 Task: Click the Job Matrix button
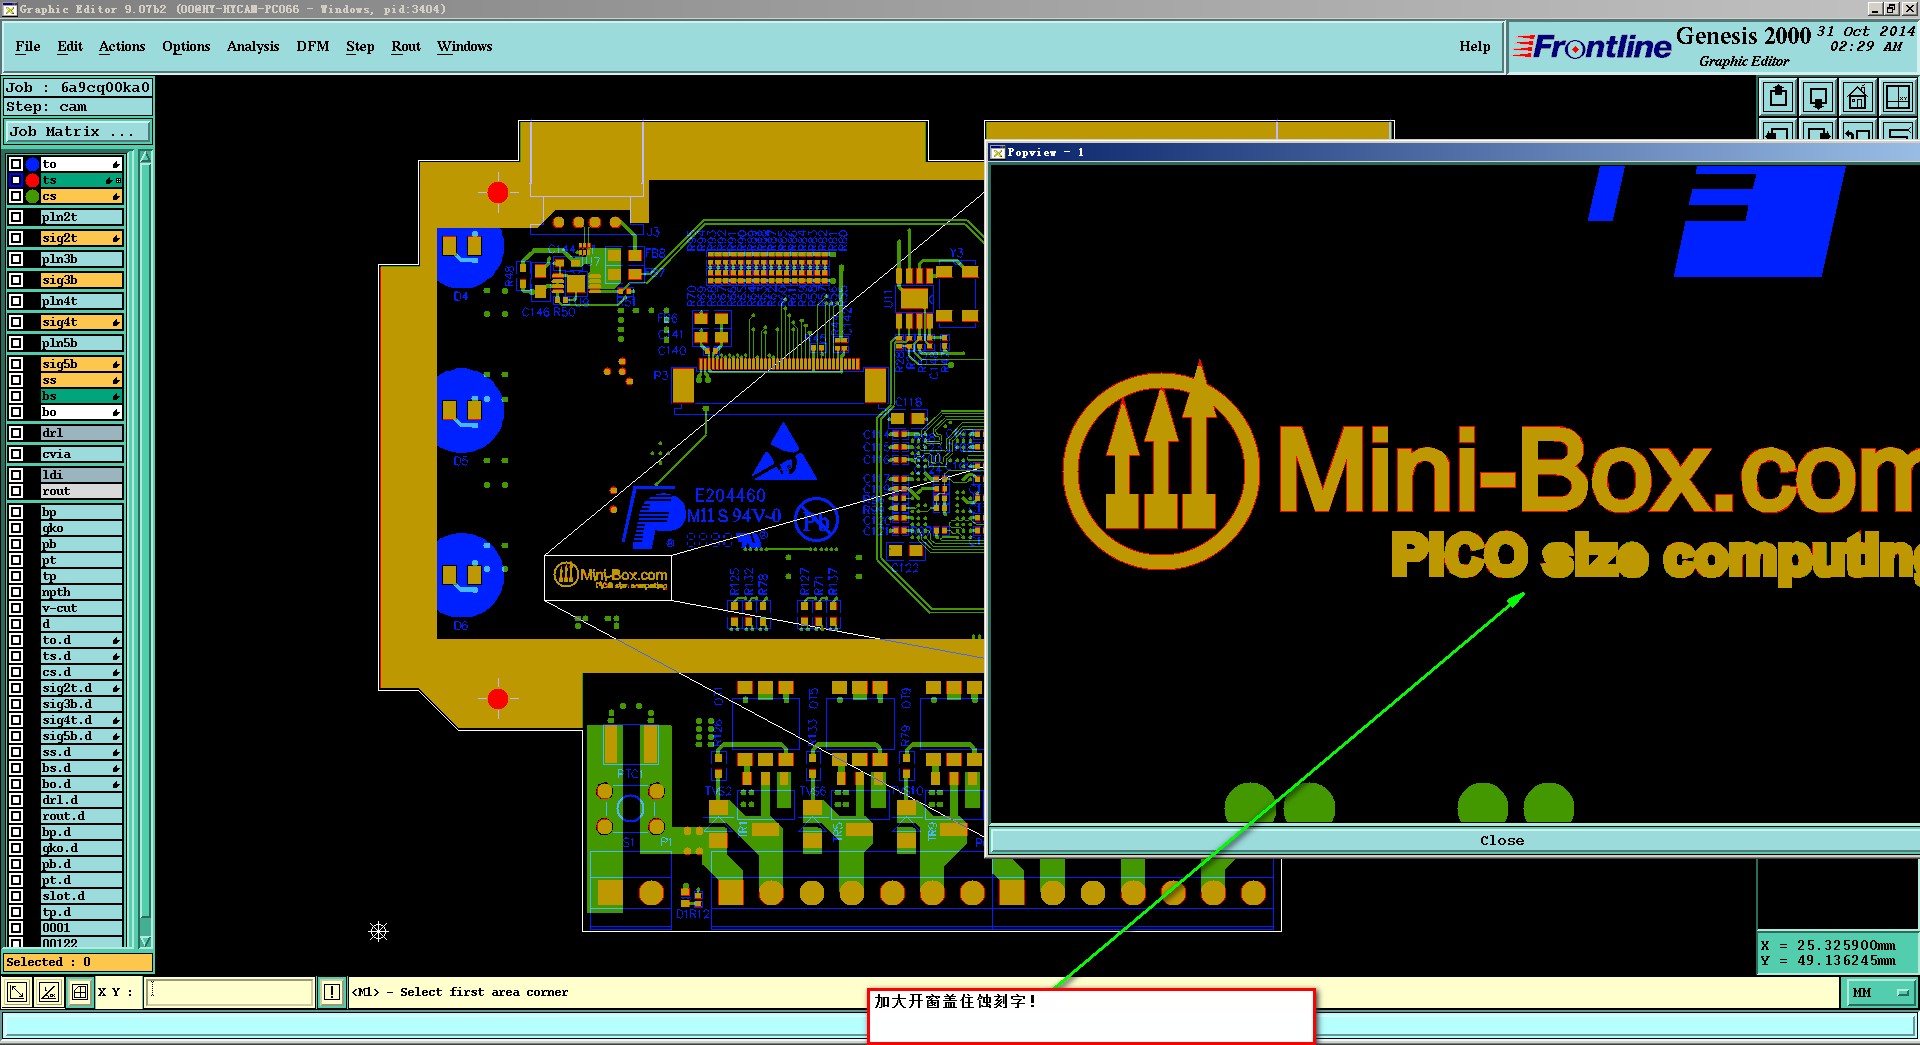78,131
